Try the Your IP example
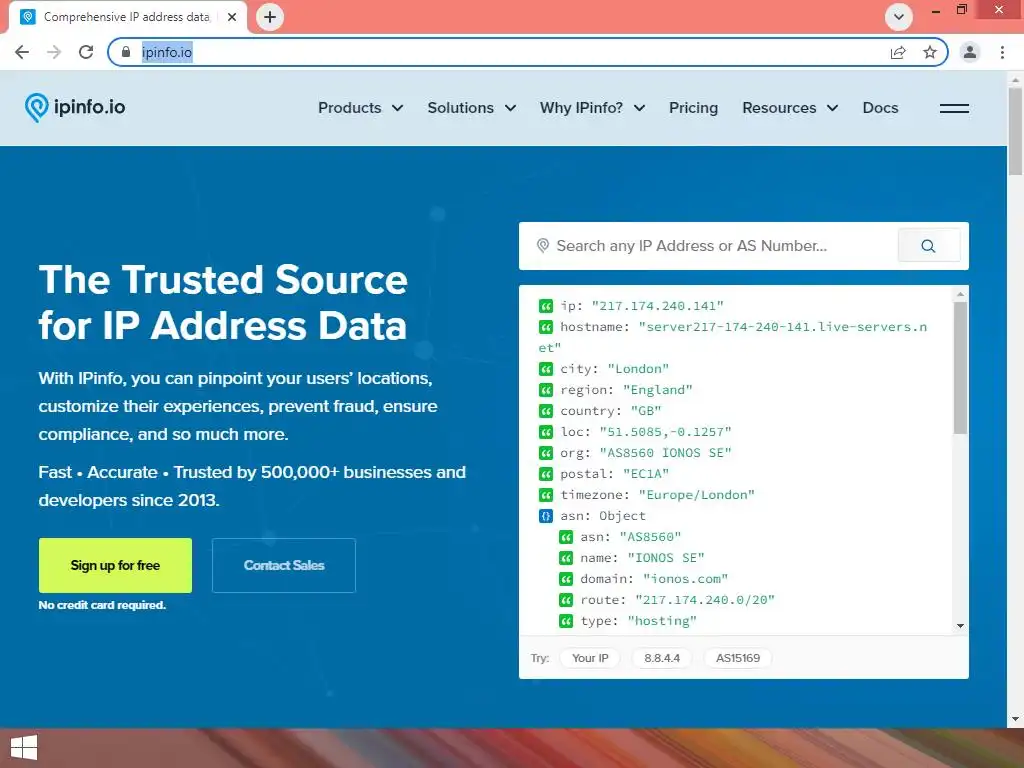Viewport: 1024px width, 768px height. [590, 658]
